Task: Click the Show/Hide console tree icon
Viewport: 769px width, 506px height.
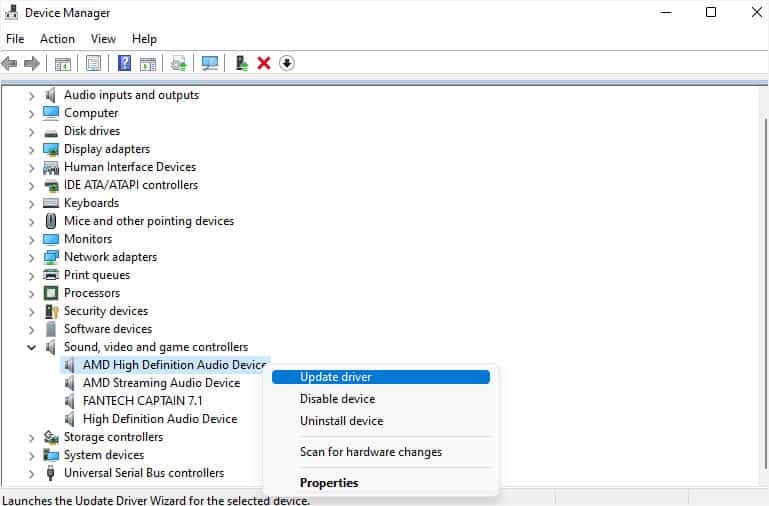Action: point(63,63)
